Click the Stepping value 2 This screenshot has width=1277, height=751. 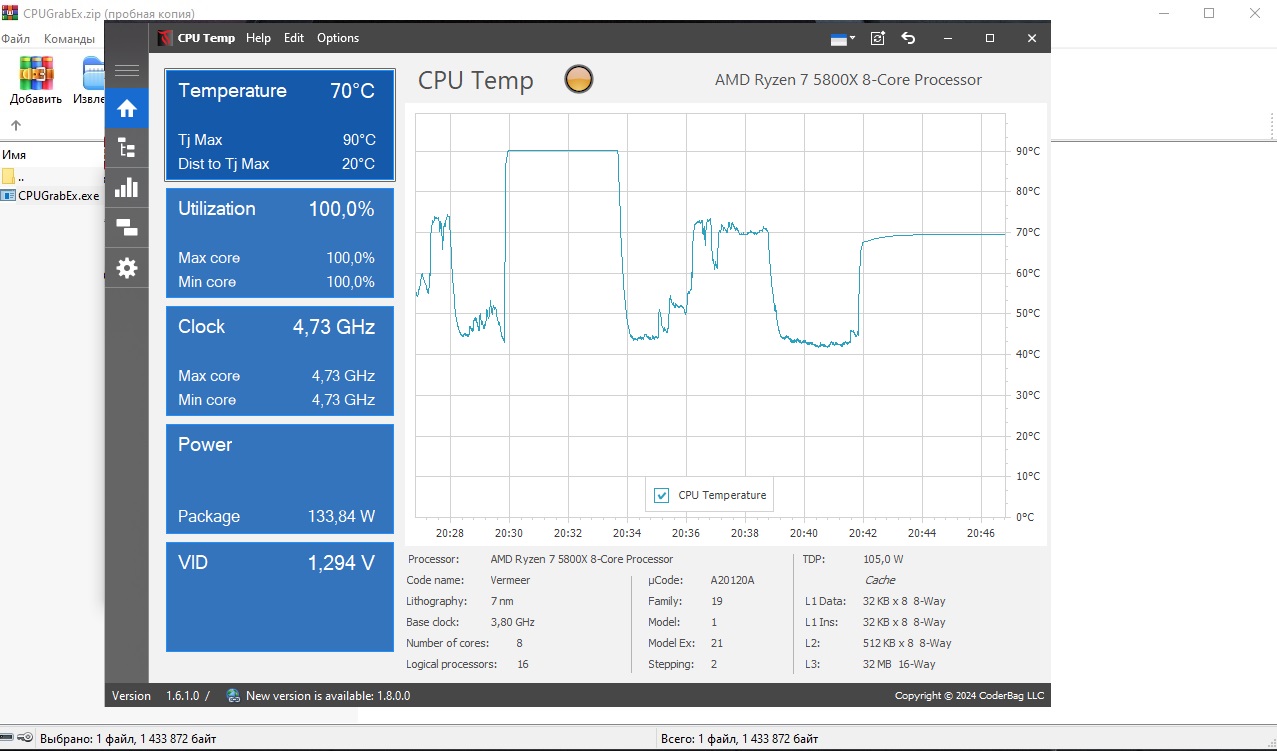[714, 664]
